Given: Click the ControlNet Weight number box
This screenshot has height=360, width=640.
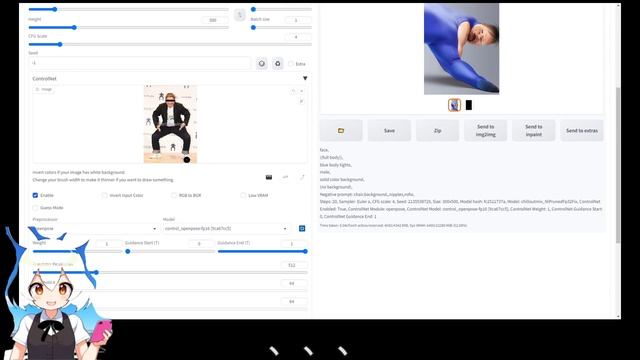Looking at the screenshot, I should click(x=109, y=244).
